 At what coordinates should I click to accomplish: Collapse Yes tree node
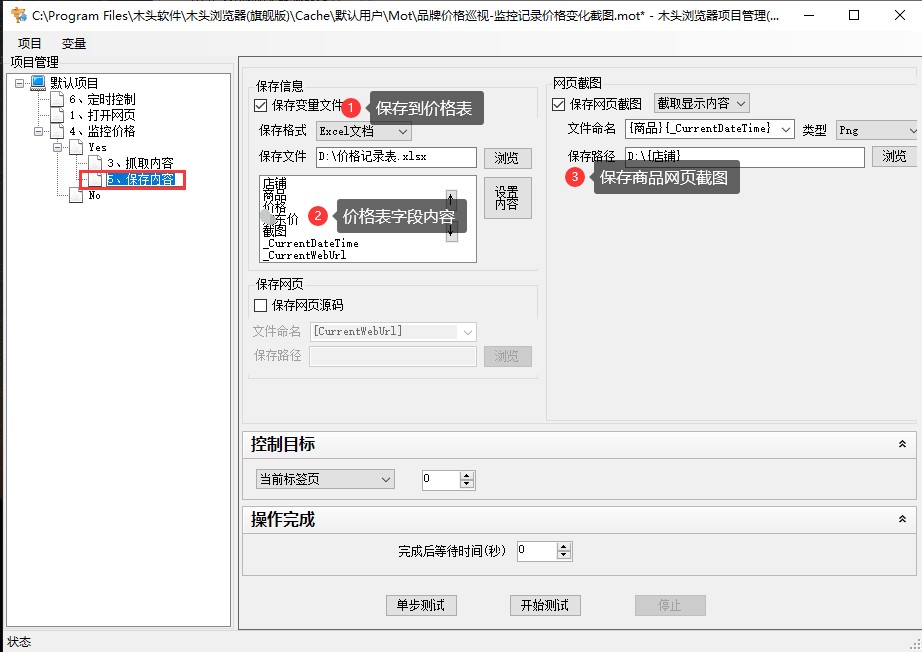click(57, 147)
